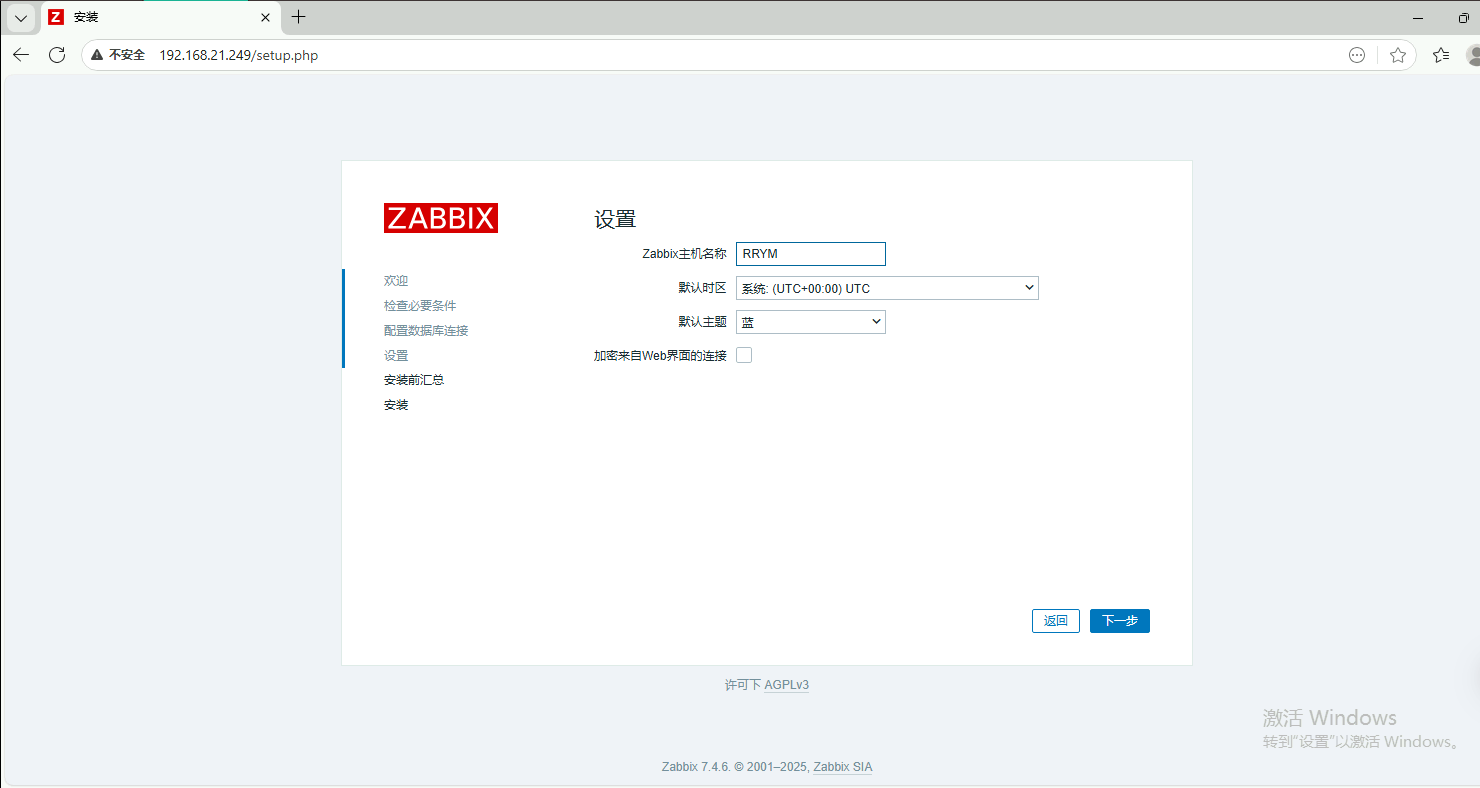Expand the 默认时区 dropdown

pyautogui.click(x=887, y=288)
